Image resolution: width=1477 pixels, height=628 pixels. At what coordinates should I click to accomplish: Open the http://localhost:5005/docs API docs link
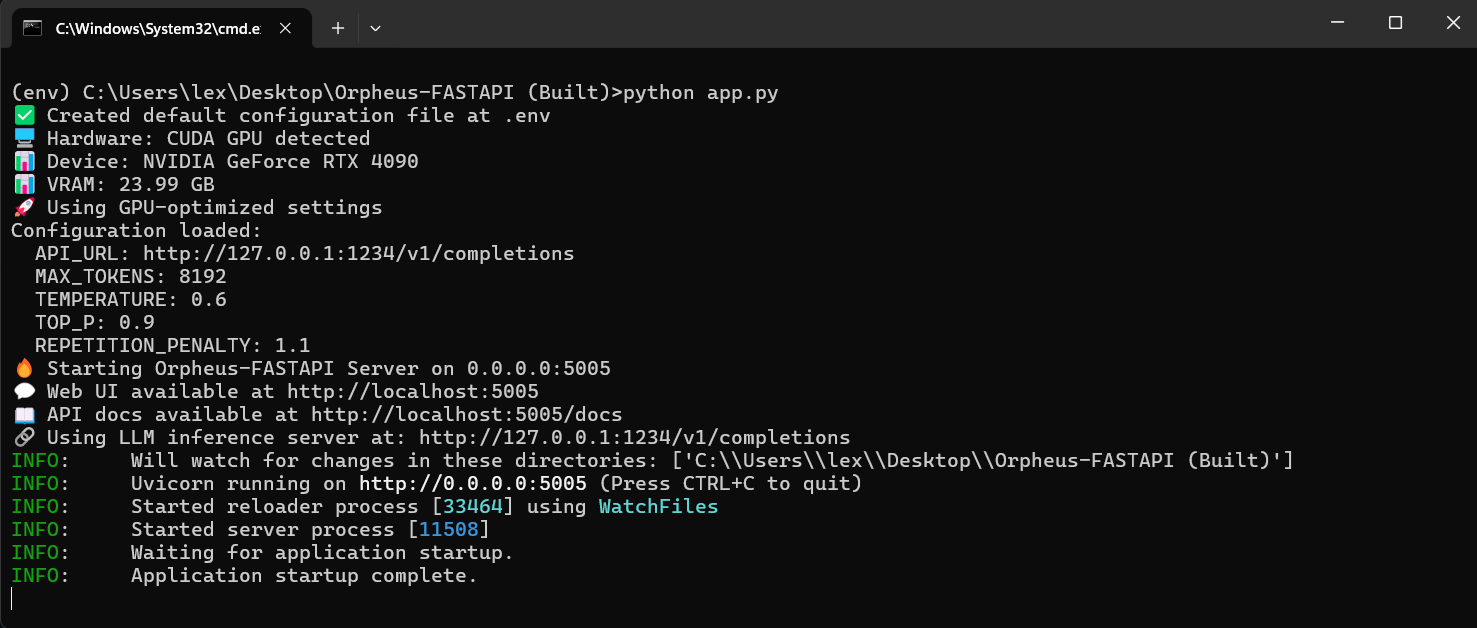pos(467,415)
